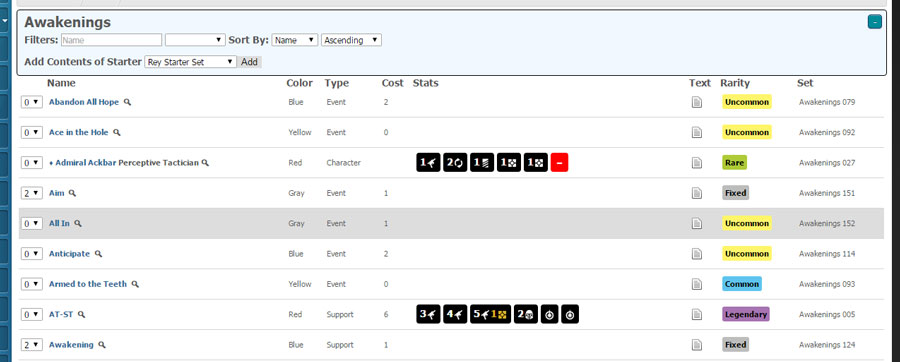View card text icon for Ace in the Hole
Screen dimensions: 900x362
pos(696,133)
